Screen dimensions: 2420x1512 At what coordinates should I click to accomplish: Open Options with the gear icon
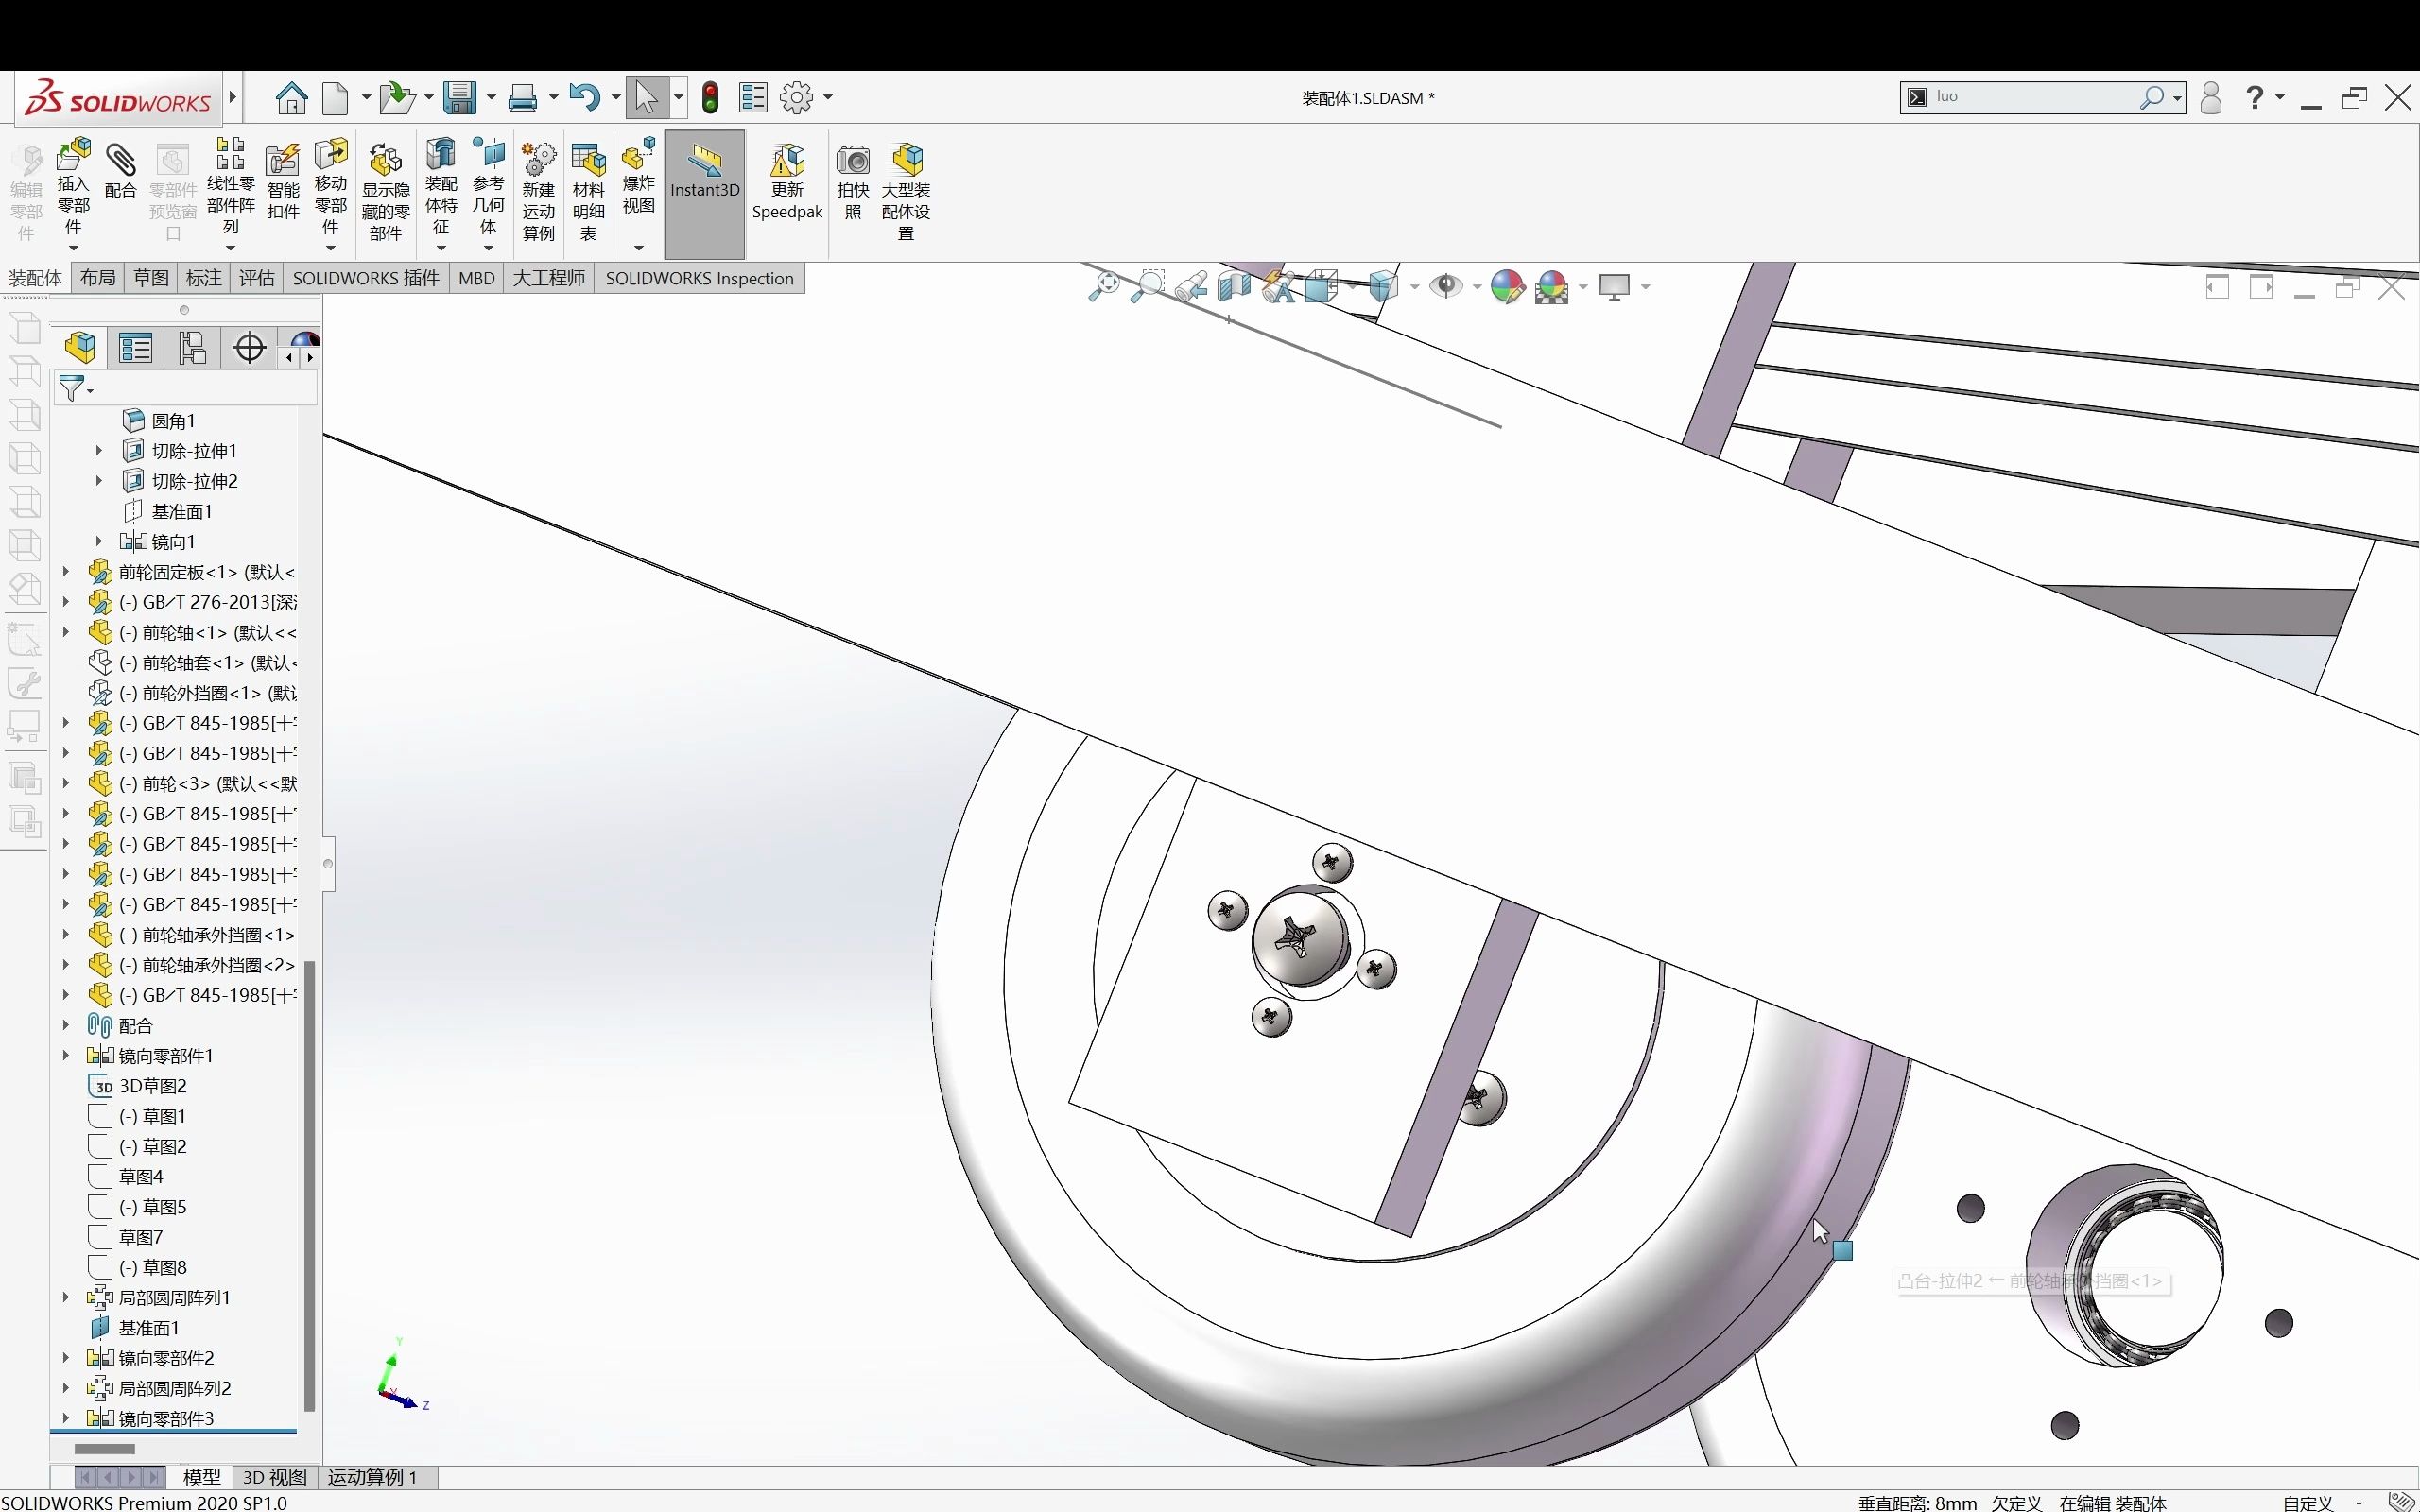796,98
